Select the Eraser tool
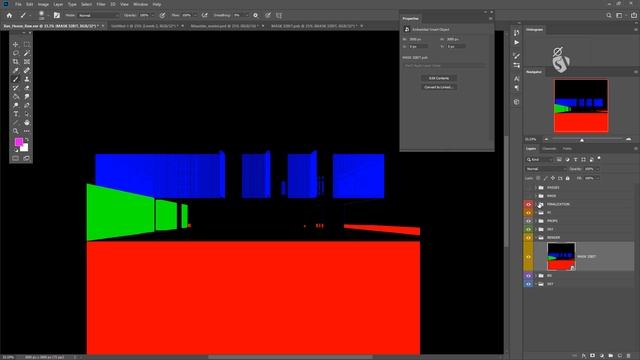640x360 pixels. click(27, 88)
